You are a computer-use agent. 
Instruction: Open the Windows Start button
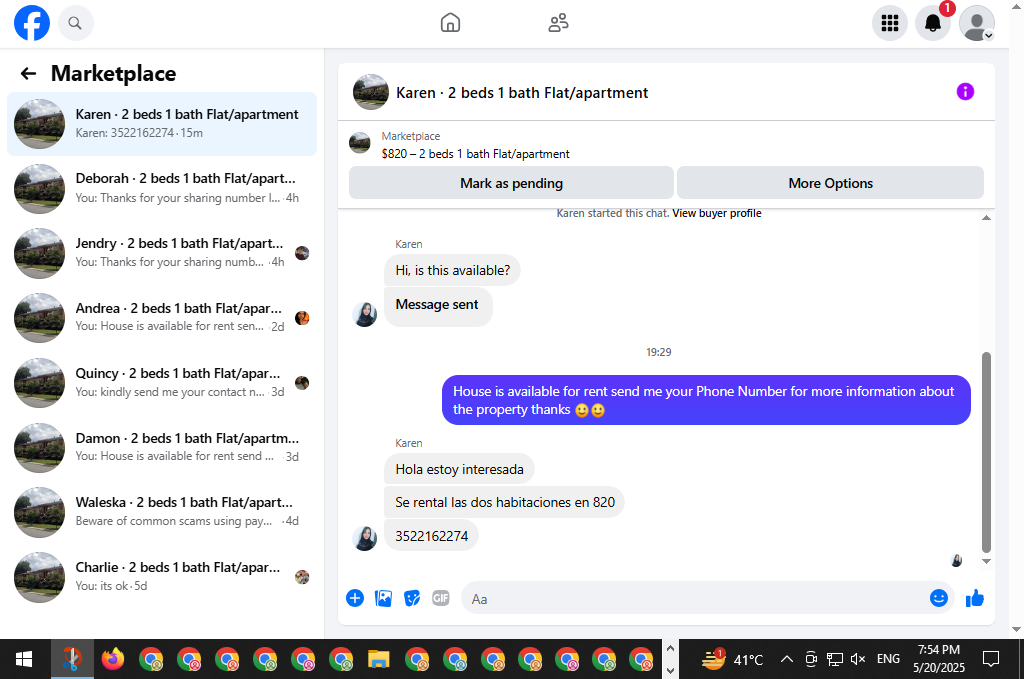tap(24, 659)
